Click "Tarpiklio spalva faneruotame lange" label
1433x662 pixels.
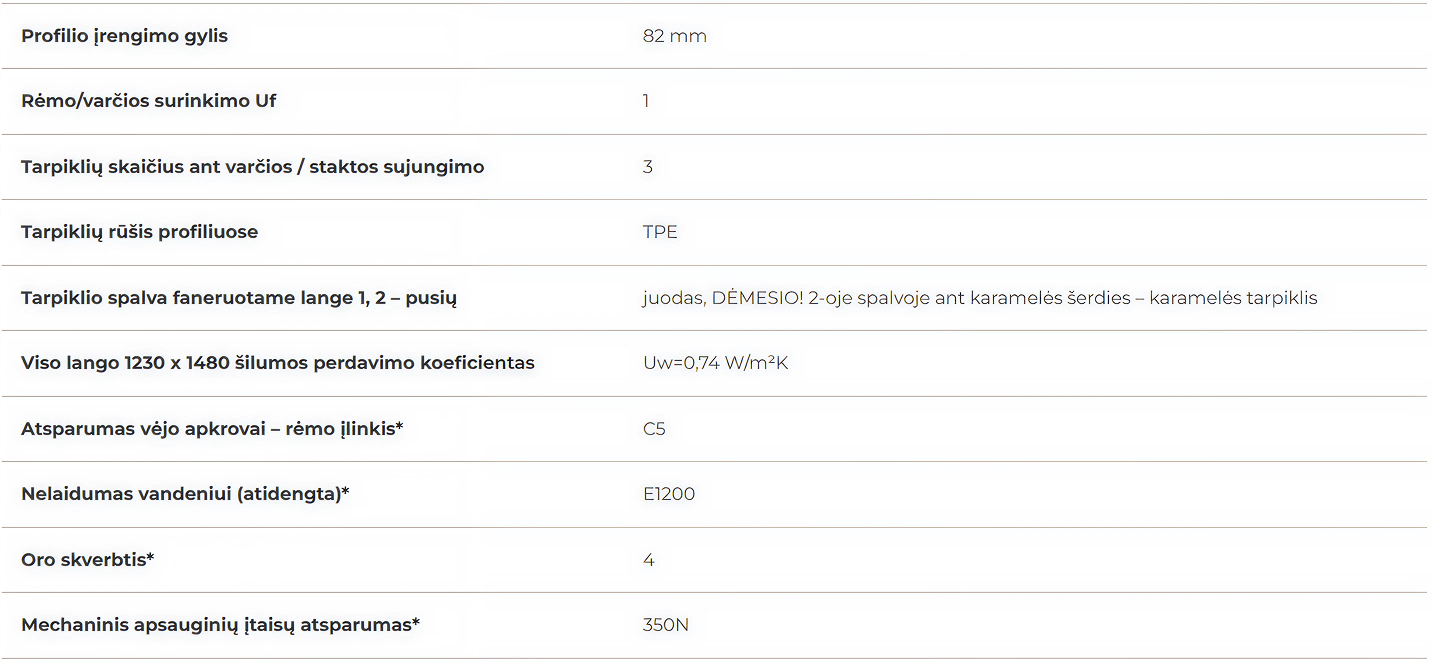coord(238,298)
